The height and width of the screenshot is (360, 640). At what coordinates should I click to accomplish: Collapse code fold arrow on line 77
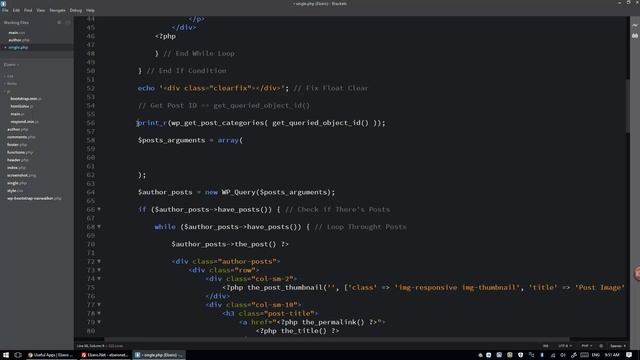pyautogui.click(x=99, y=305)
